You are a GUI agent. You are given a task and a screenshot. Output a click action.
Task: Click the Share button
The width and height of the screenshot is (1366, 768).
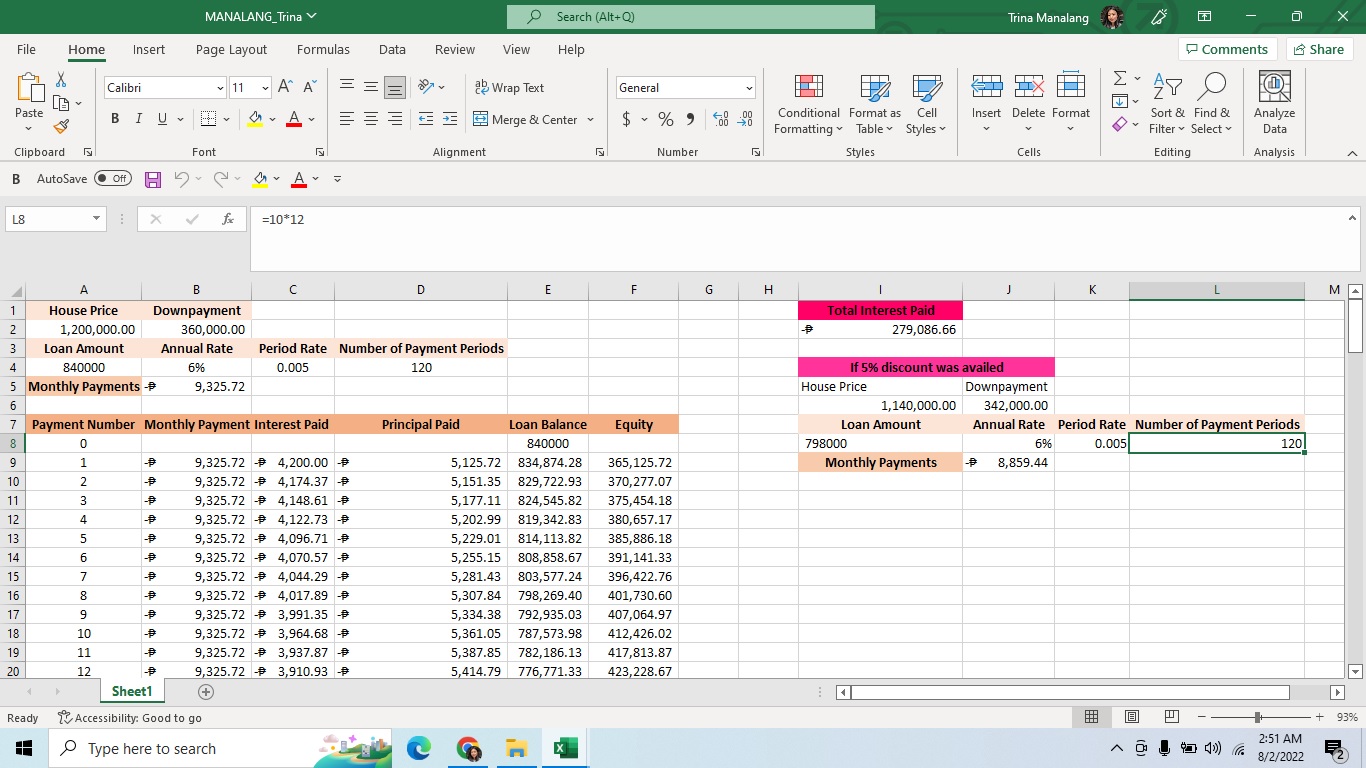(1319, 49)
